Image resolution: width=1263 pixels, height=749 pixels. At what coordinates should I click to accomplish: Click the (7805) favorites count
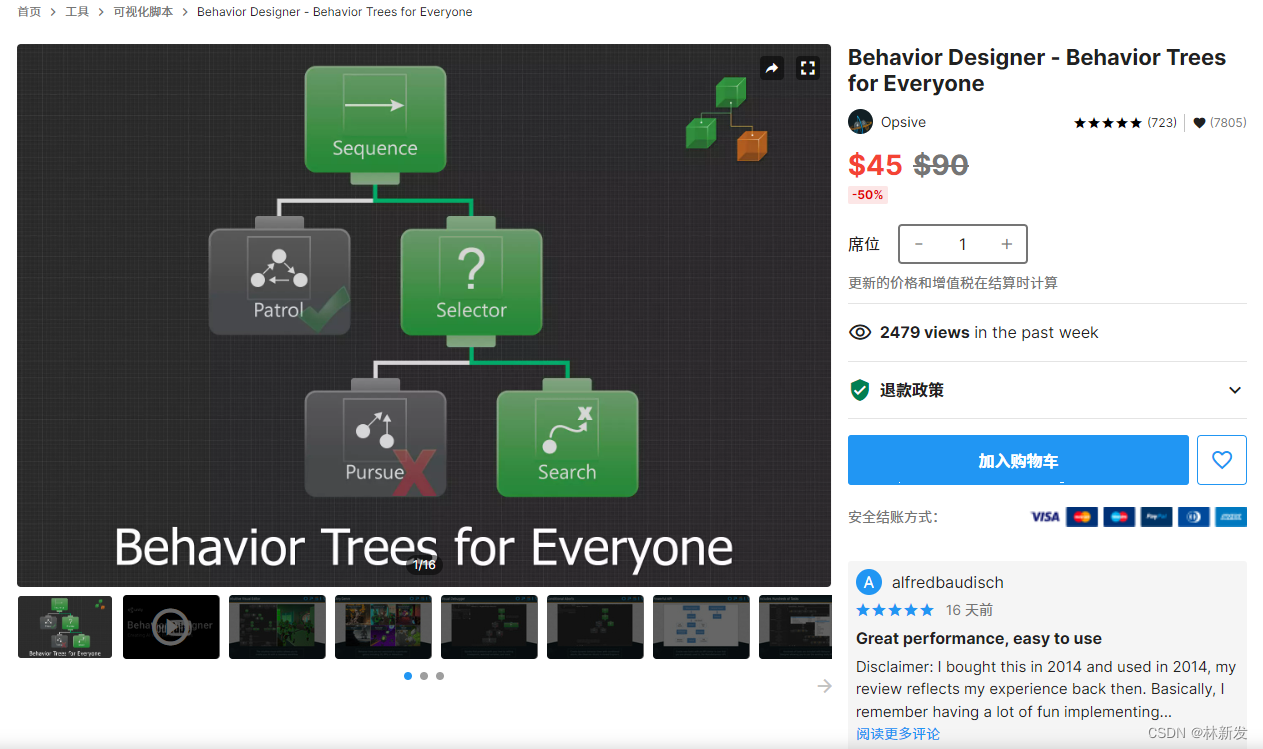[x=1228, y=123]
